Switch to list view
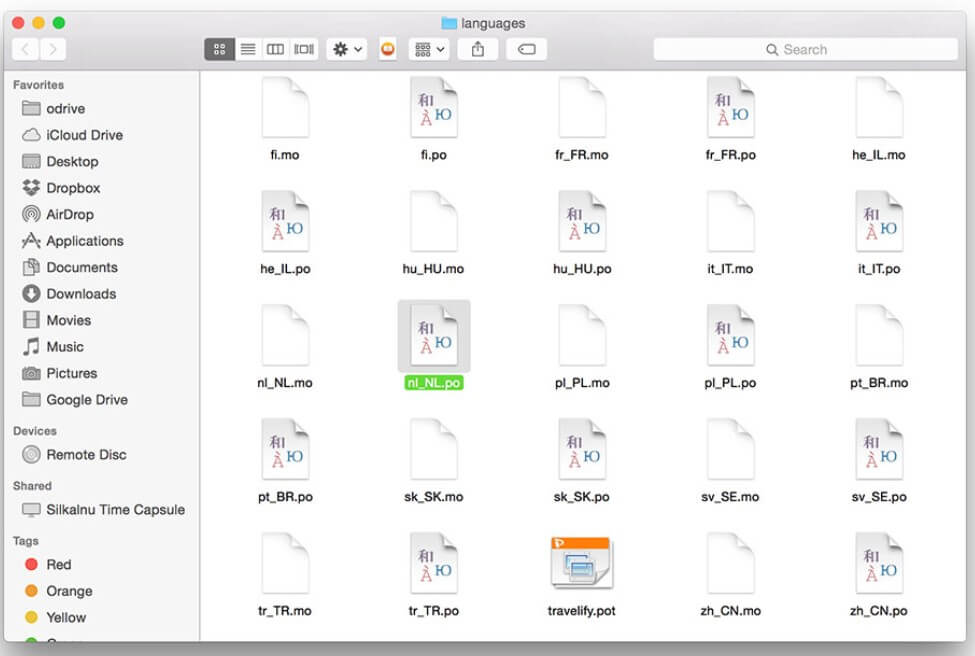 point(248,49)
